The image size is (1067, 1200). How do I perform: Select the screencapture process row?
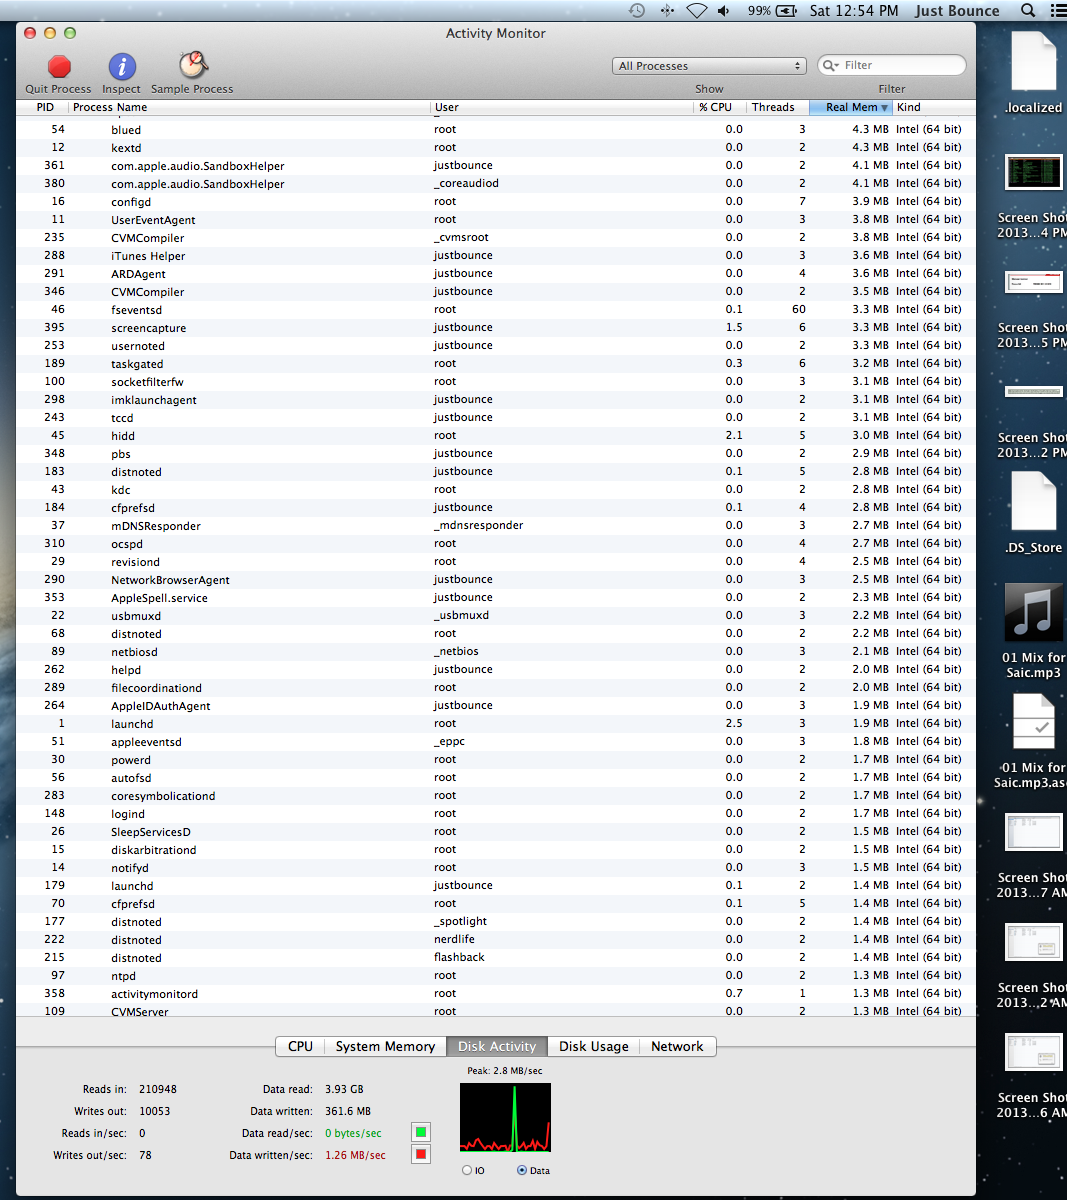click(495, 327)
